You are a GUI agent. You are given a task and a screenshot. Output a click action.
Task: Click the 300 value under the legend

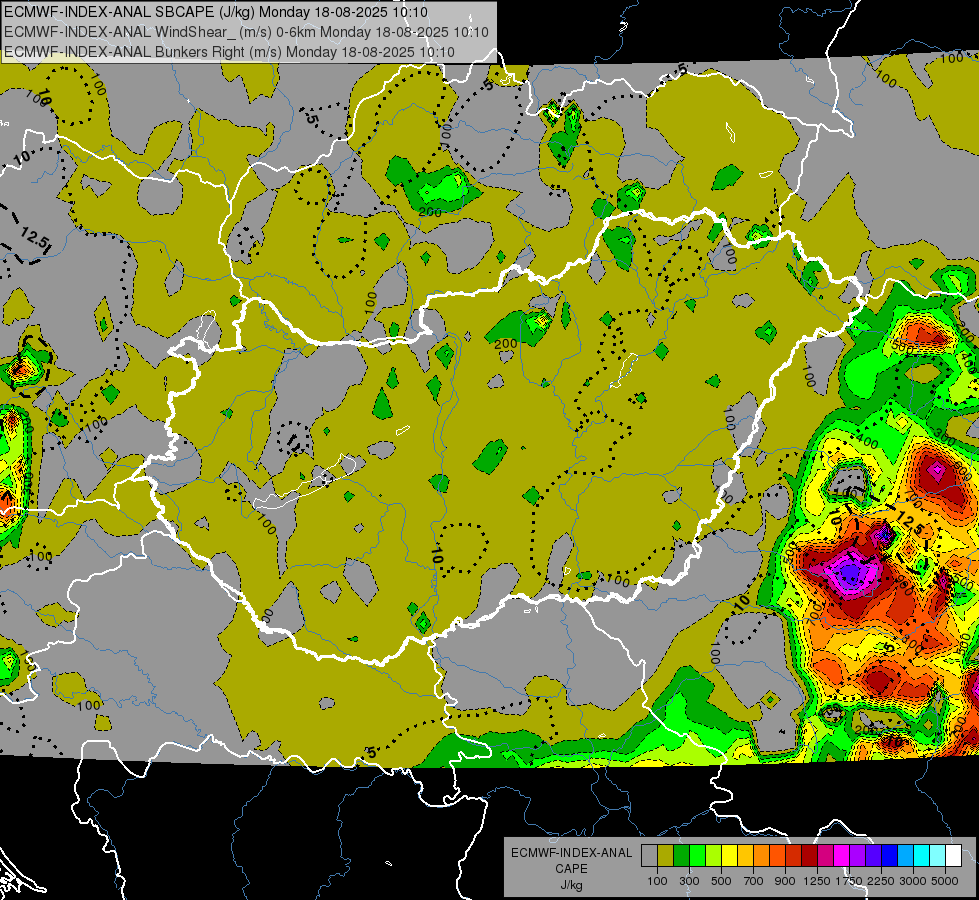[689, 881]
